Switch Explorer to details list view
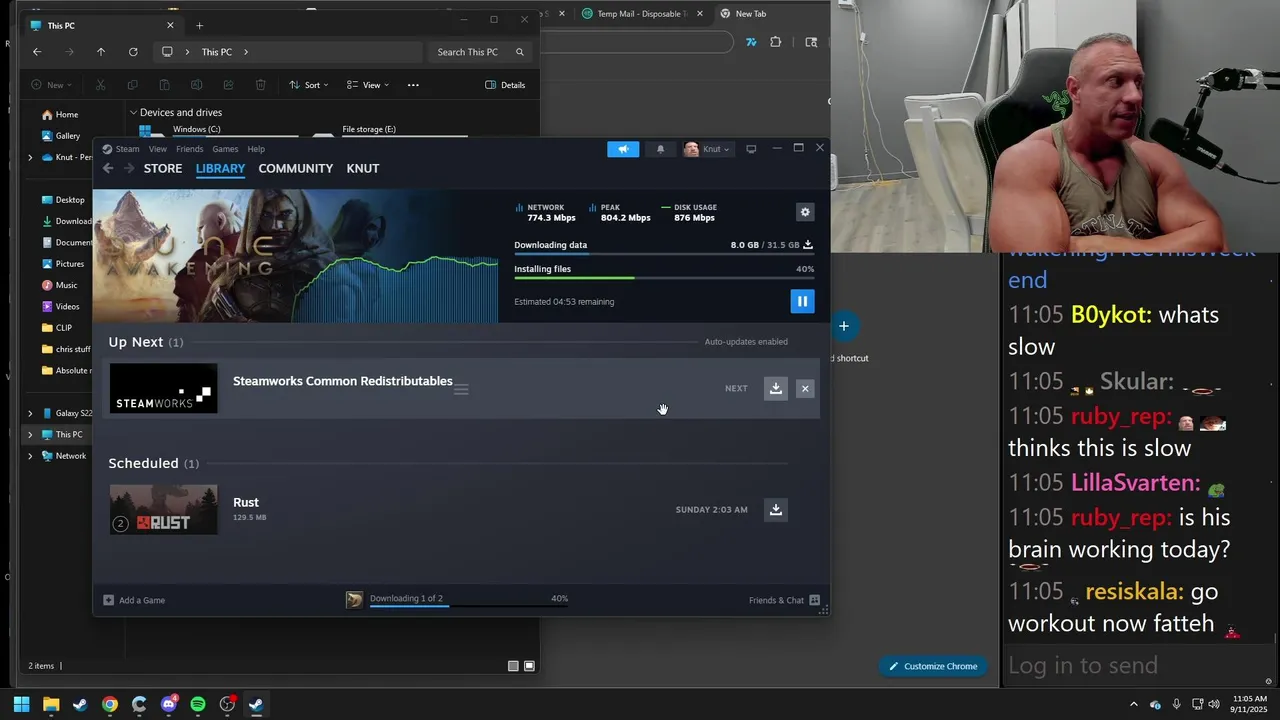The height and width of the screenshot is (720, 1280). (x=513, y=666)
